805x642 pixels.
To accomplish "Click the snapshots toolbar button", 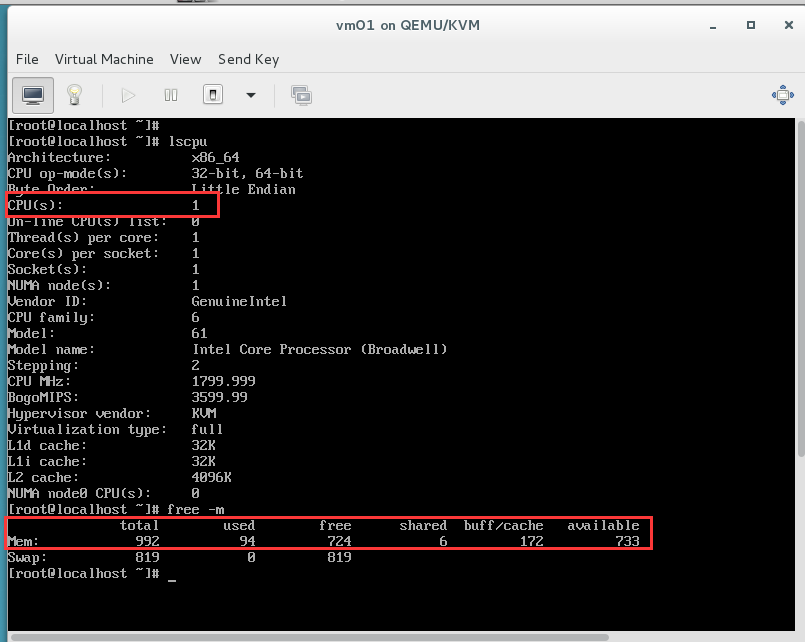I will [299, 94].
